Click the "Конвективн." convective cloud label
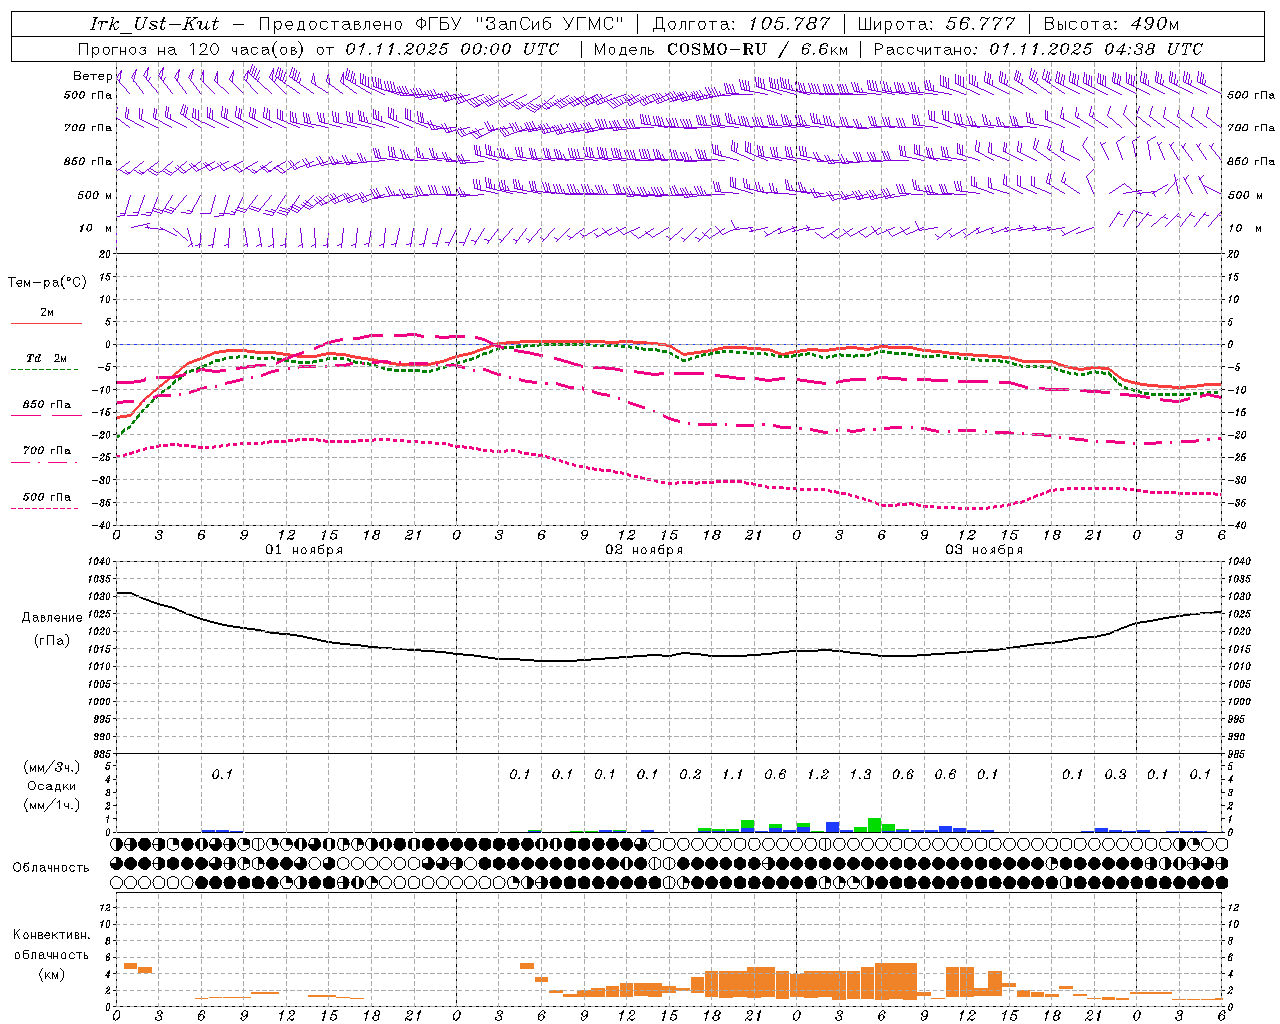 pyautogui.click(x=52, y=935)
